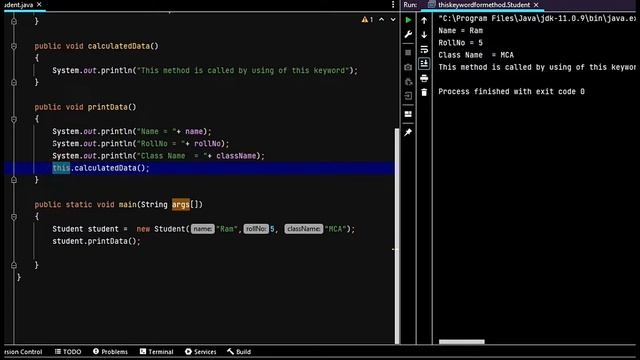Click the exit icon in Run toolbar
Image resolution: width=640 pixels, height=360 pixels.
coord(408,96)
